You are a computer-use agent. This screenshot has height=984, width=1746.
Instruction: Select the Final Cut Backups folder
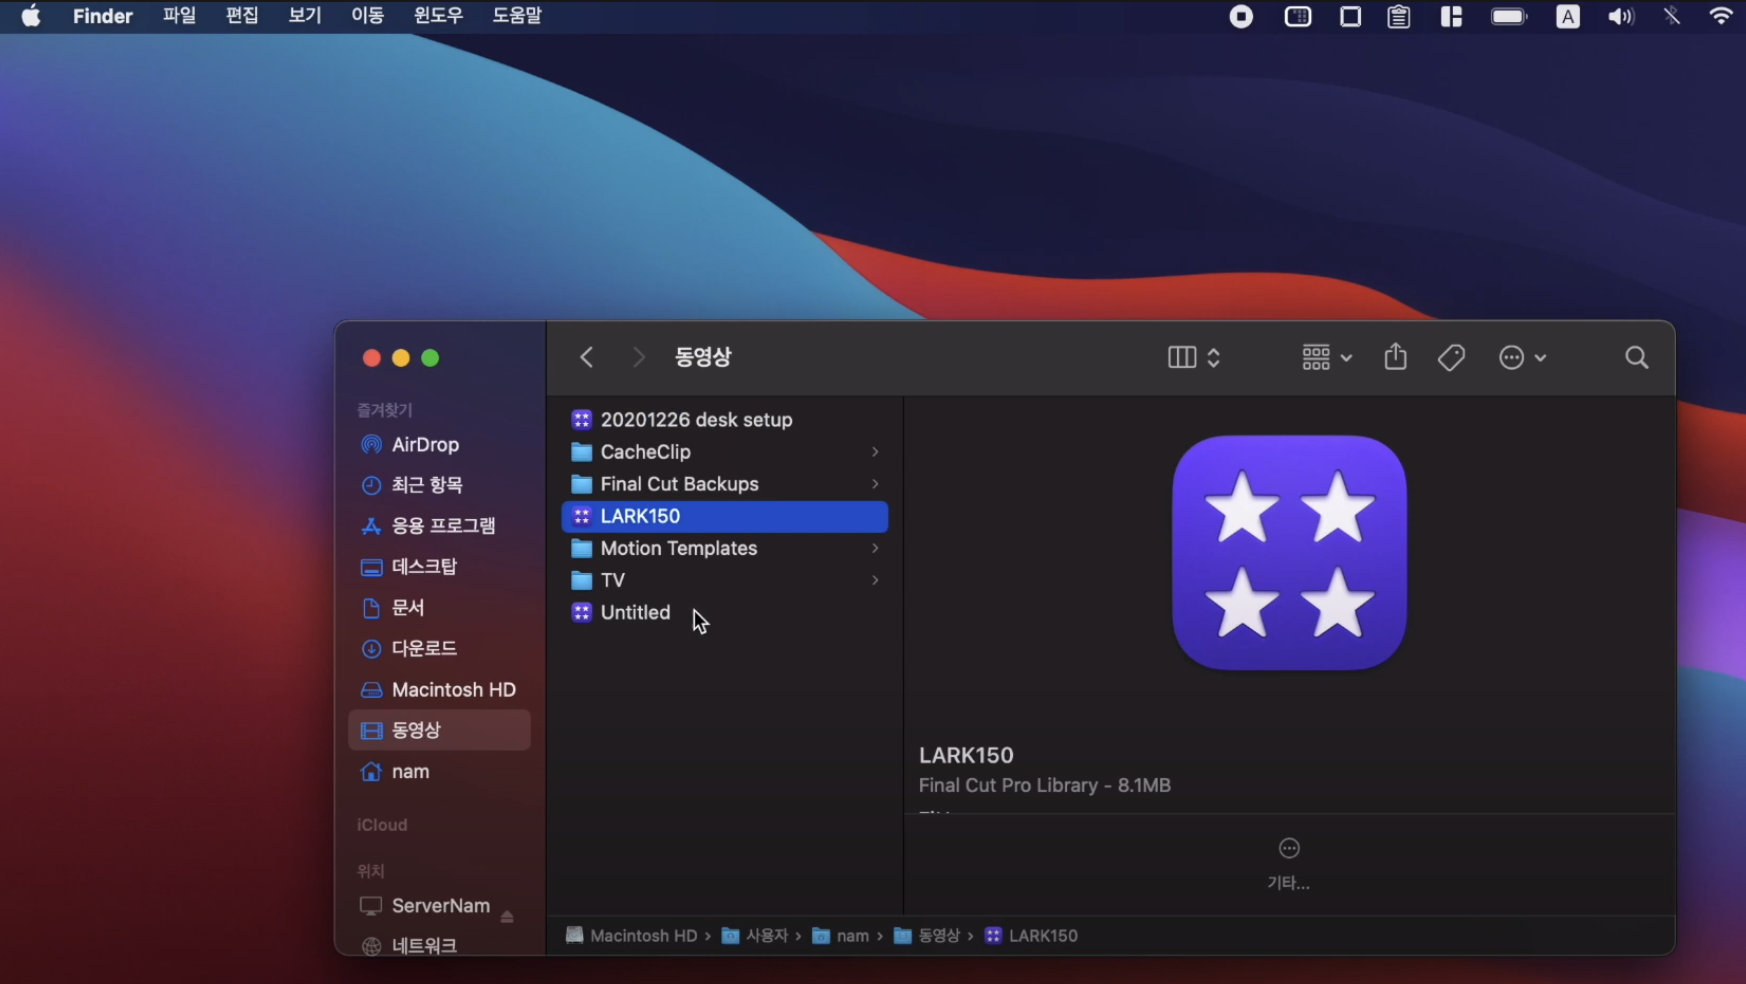(725, 484)
